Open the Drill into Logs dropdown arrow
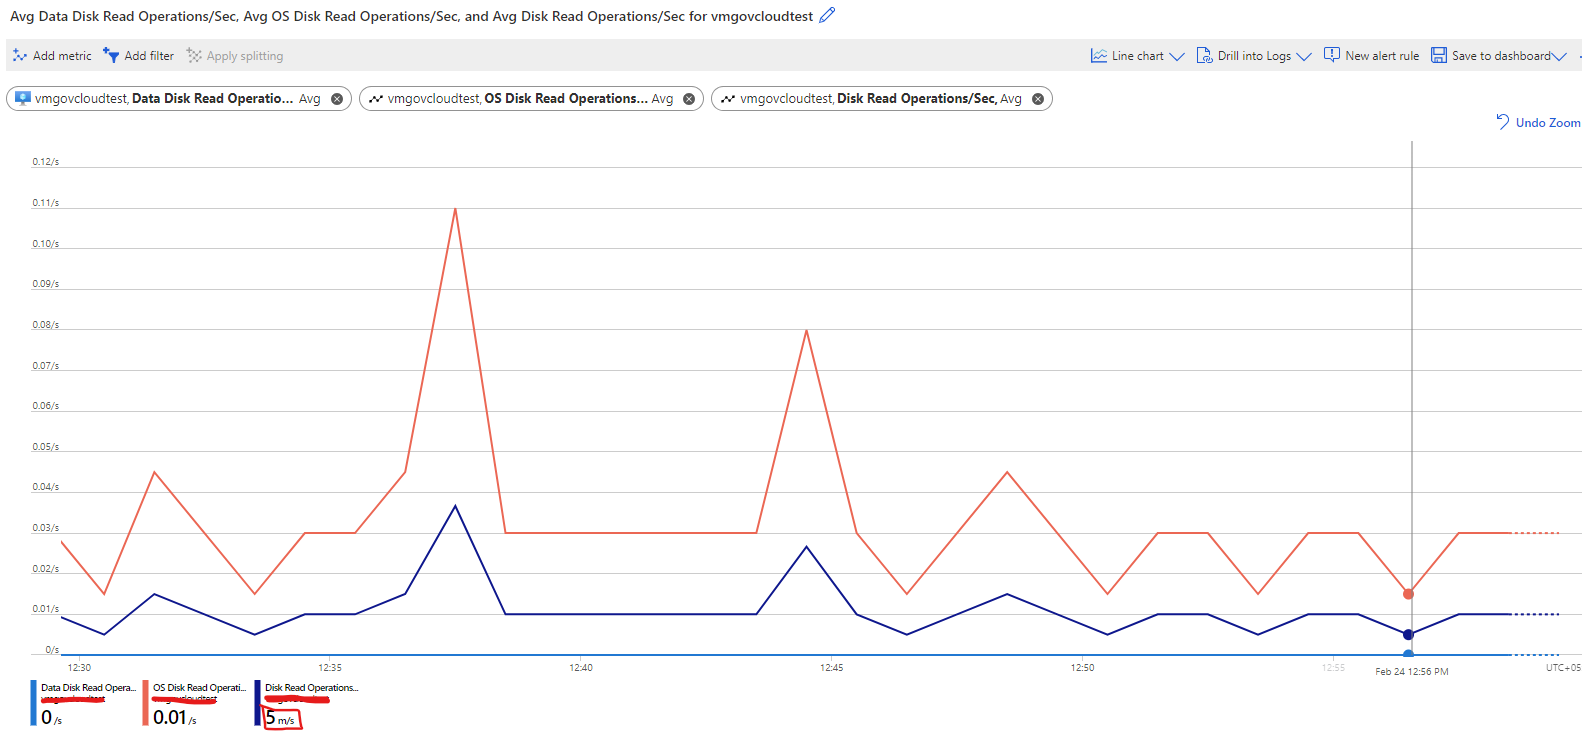 click(1306, 56)
